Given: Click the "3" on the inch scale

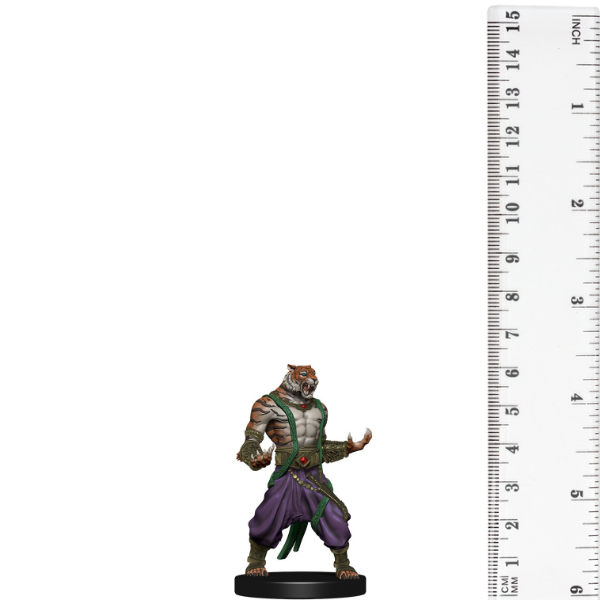Looking at the screenshot, I should [x=577, y=300].
